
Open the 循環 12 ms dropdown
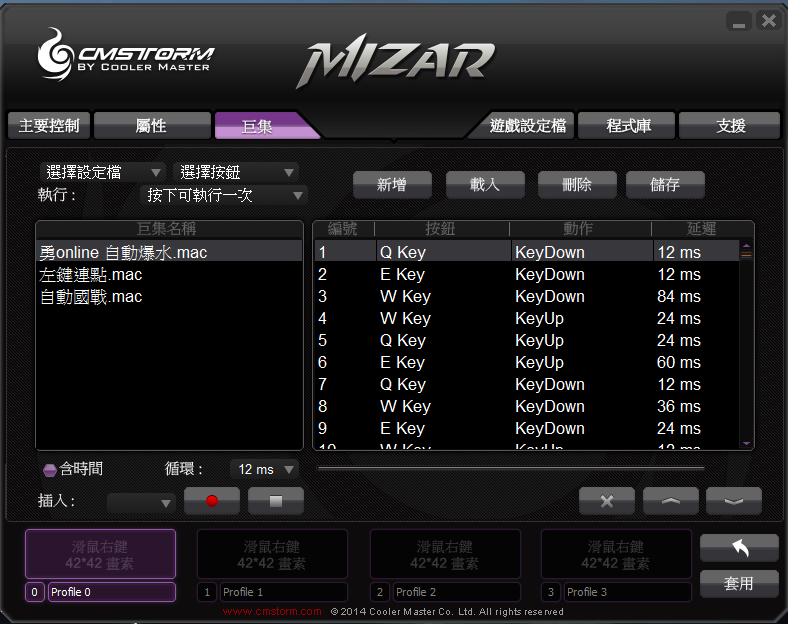pos(264,469)
